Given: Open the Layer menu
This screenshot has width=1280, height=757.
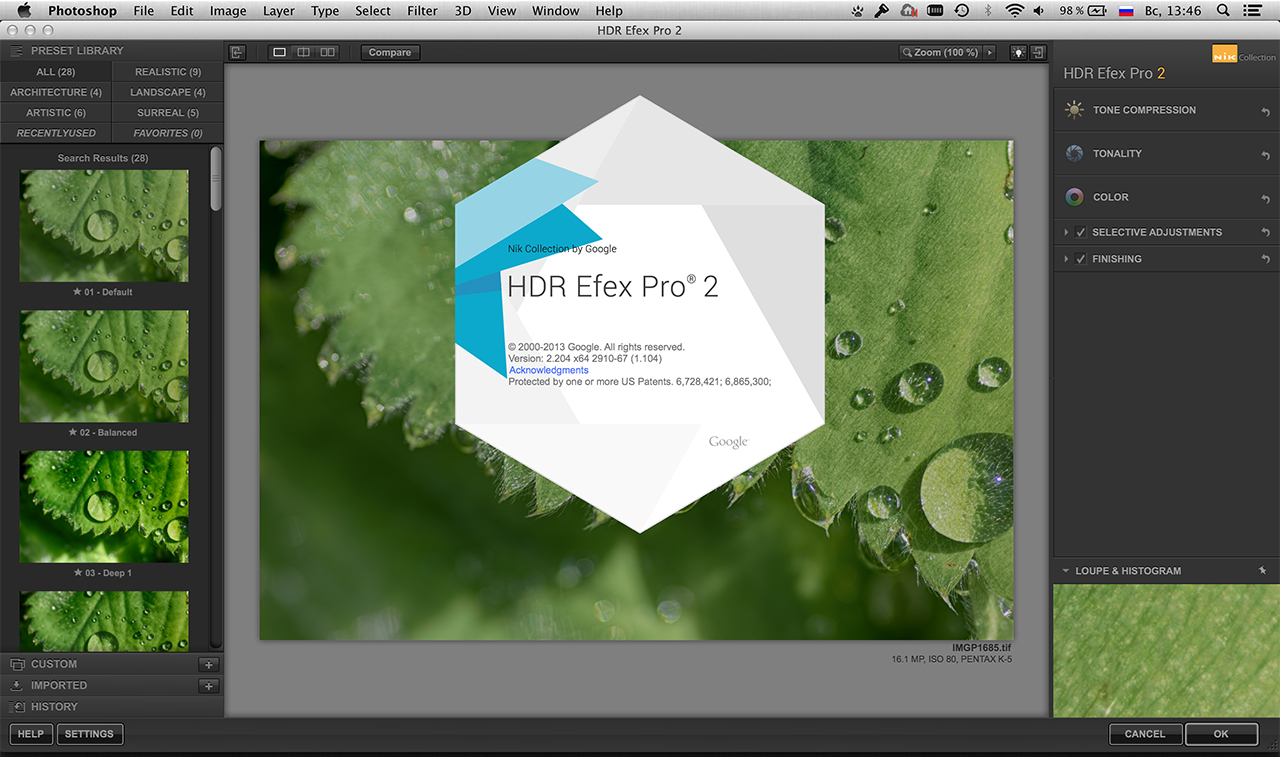Looking at the screenshot, I should coord(279,11).
